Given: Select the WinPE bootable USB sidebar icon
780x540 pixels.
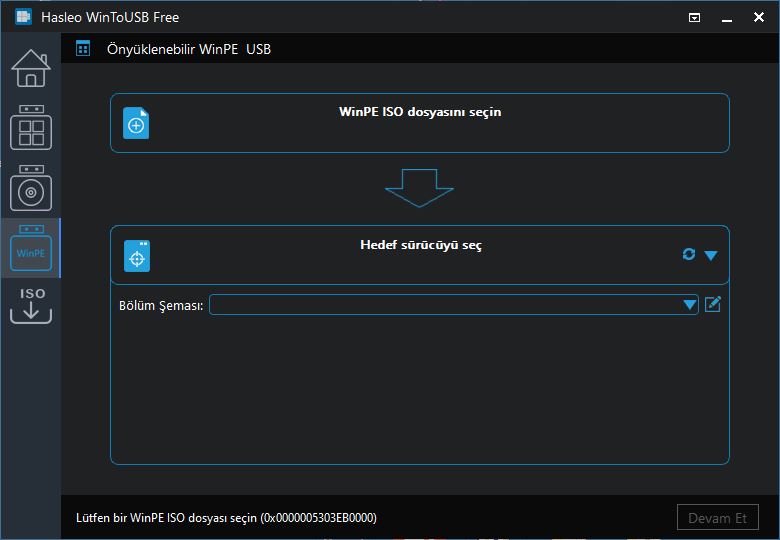Looking at the screenshot, I should (31, 248).
